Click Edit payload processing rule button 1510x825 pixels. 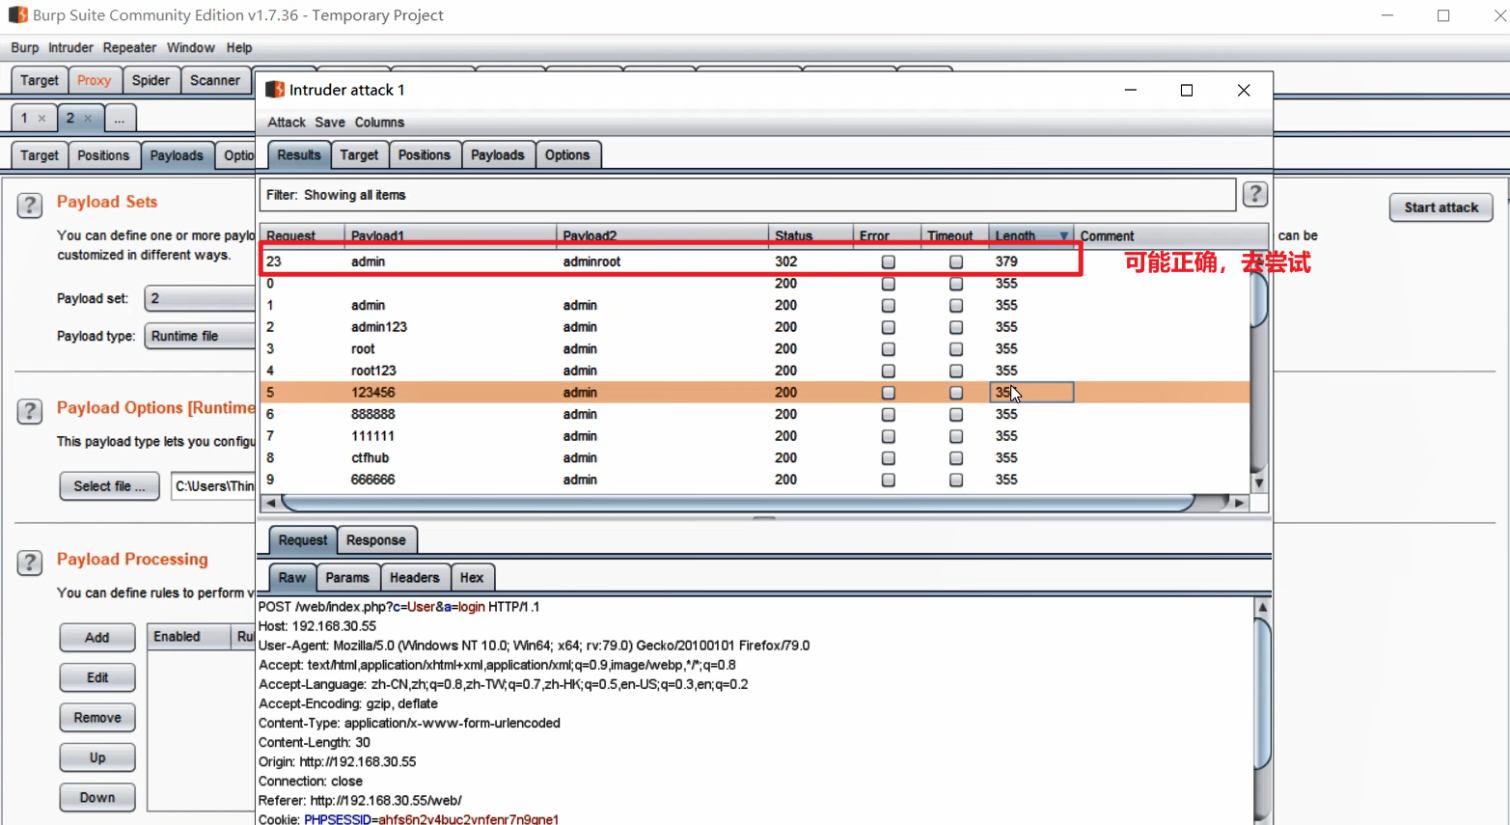click(x=97, y=677)
